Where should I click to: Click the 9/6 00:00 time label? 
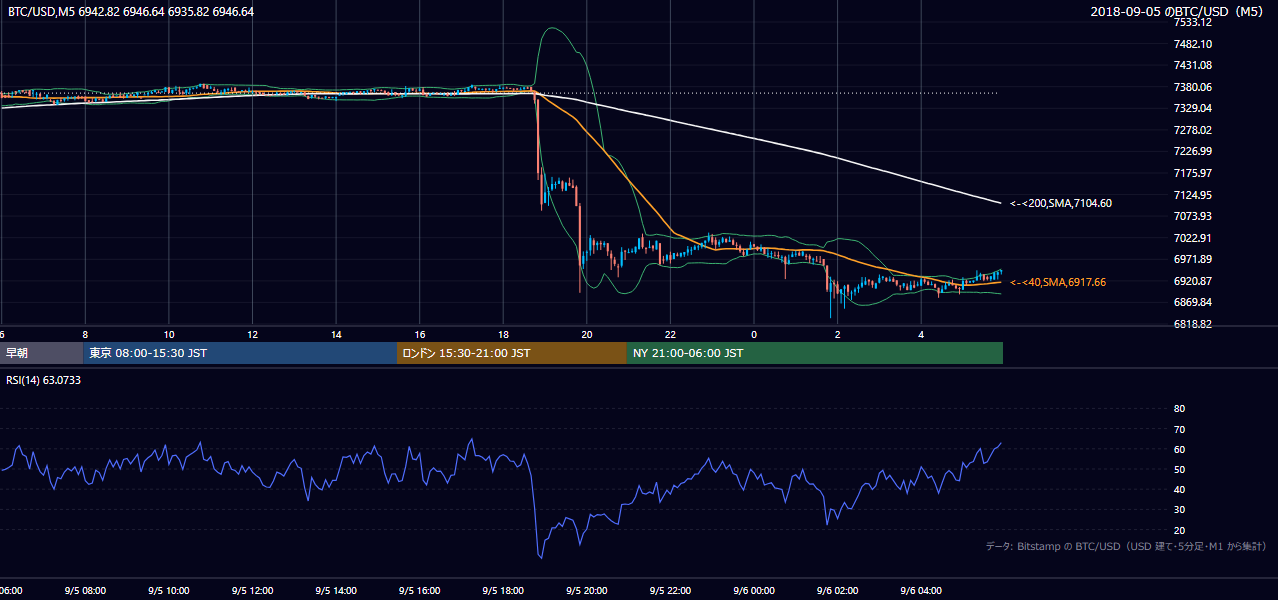pos(754,591)
